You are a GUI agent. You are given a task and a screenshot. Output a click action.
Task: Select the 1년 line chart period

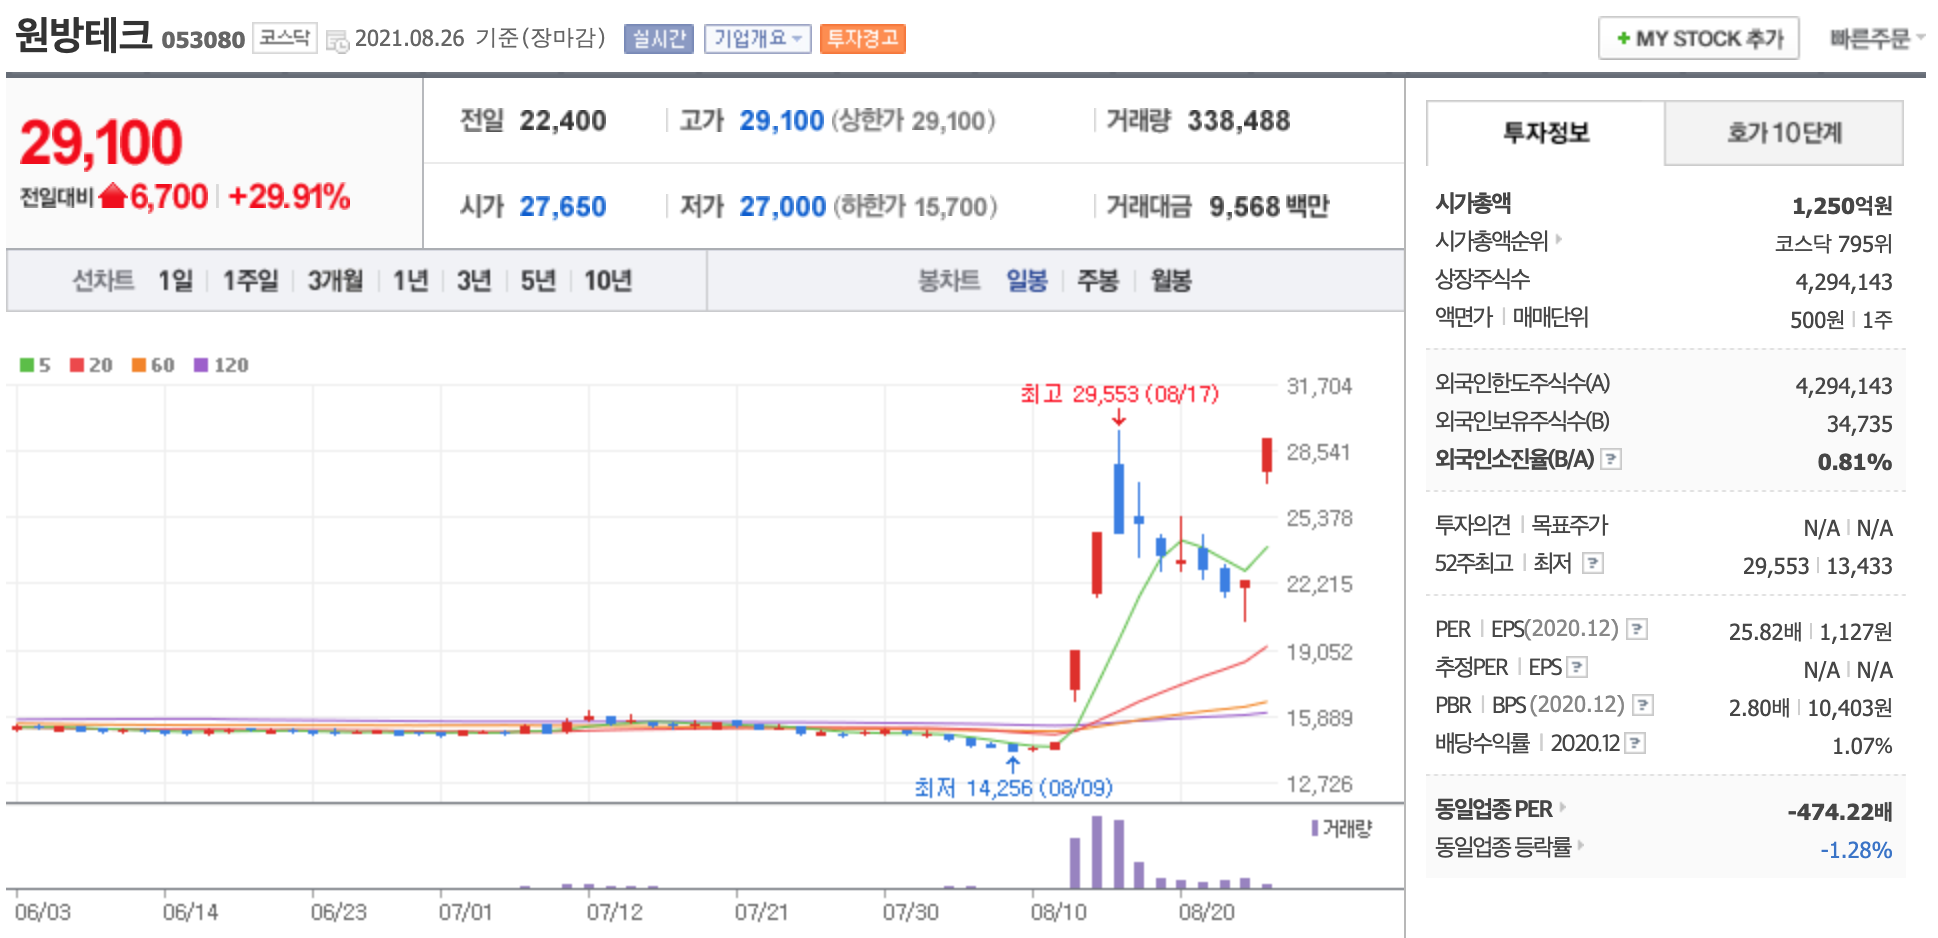pyautogui.click(x=410, y=281)
